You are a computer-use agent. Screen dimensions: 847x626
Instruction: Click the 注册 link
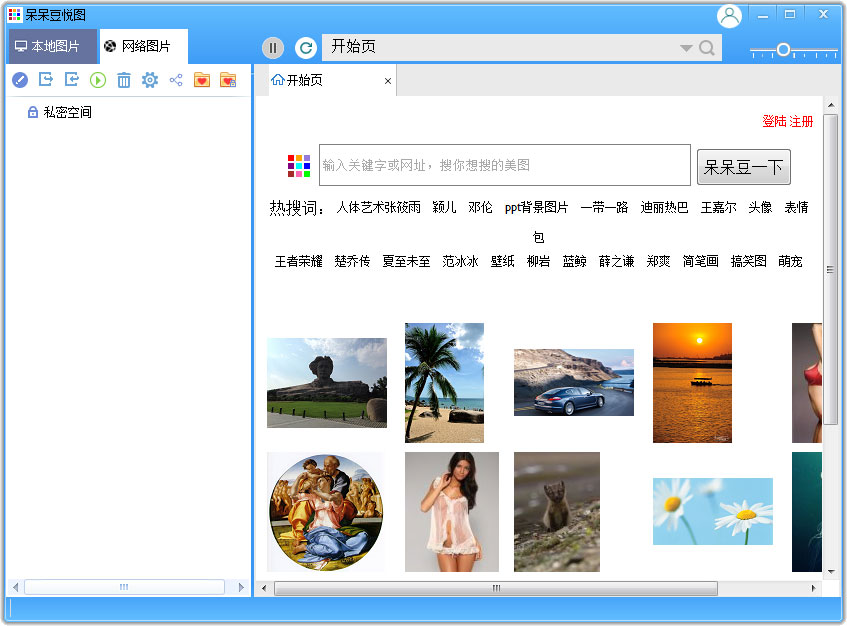click(x=801, y=122)
